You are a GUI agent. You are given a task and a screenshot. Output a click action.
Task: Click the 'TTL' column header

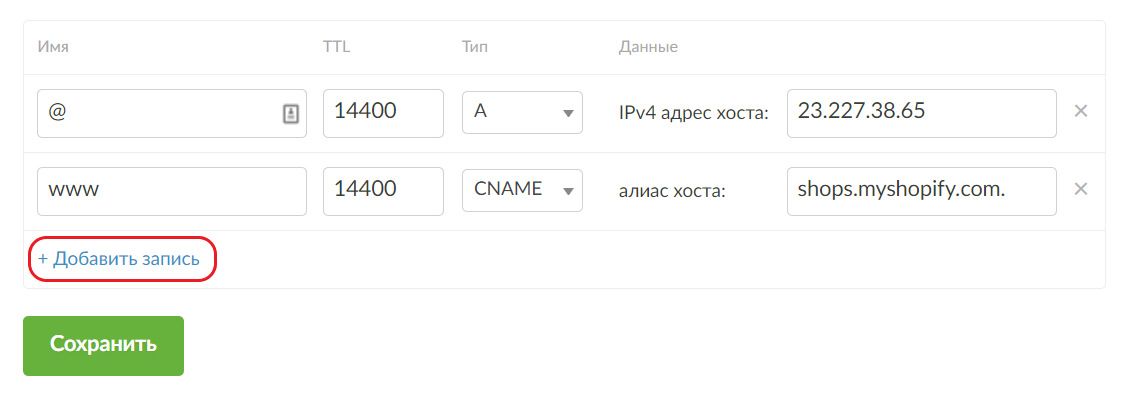point(336,48)
